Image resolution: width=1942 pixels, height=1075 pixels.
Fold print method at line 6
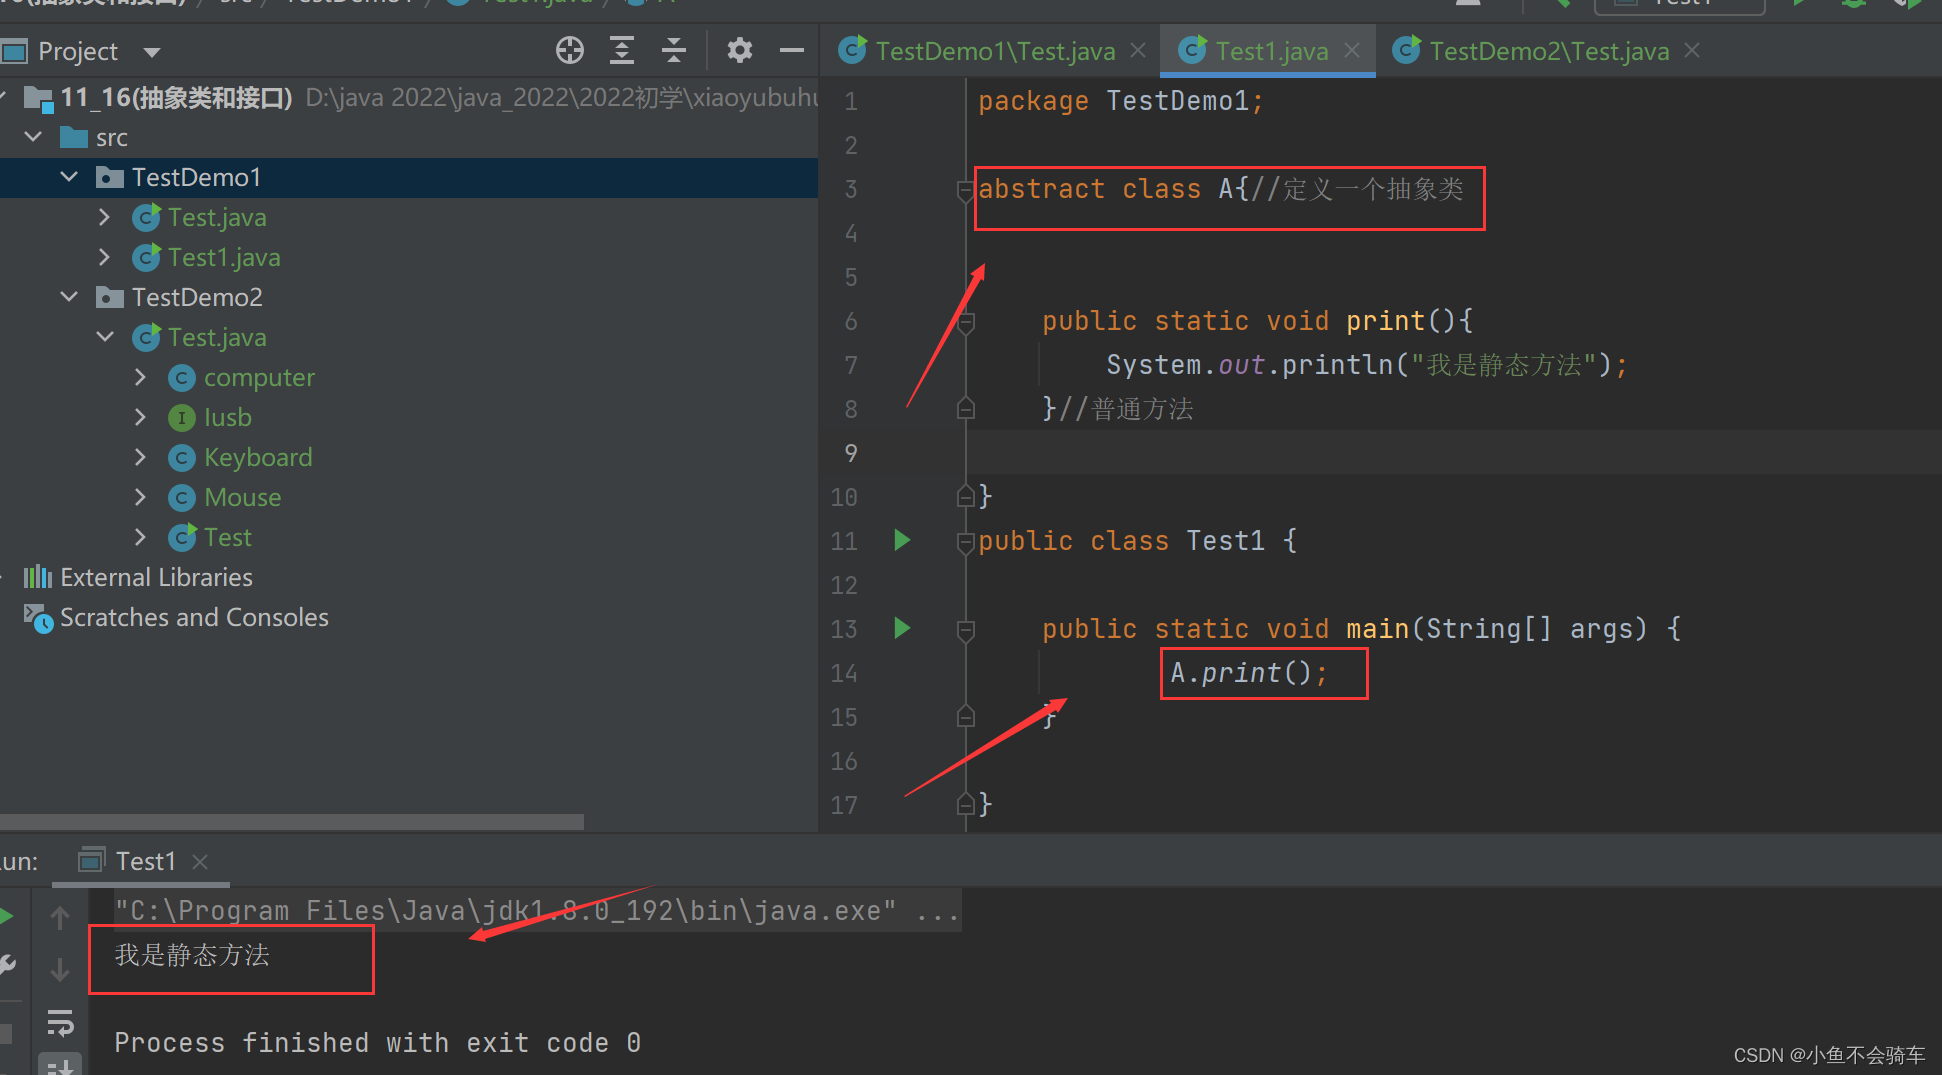(x=965, y=322)
